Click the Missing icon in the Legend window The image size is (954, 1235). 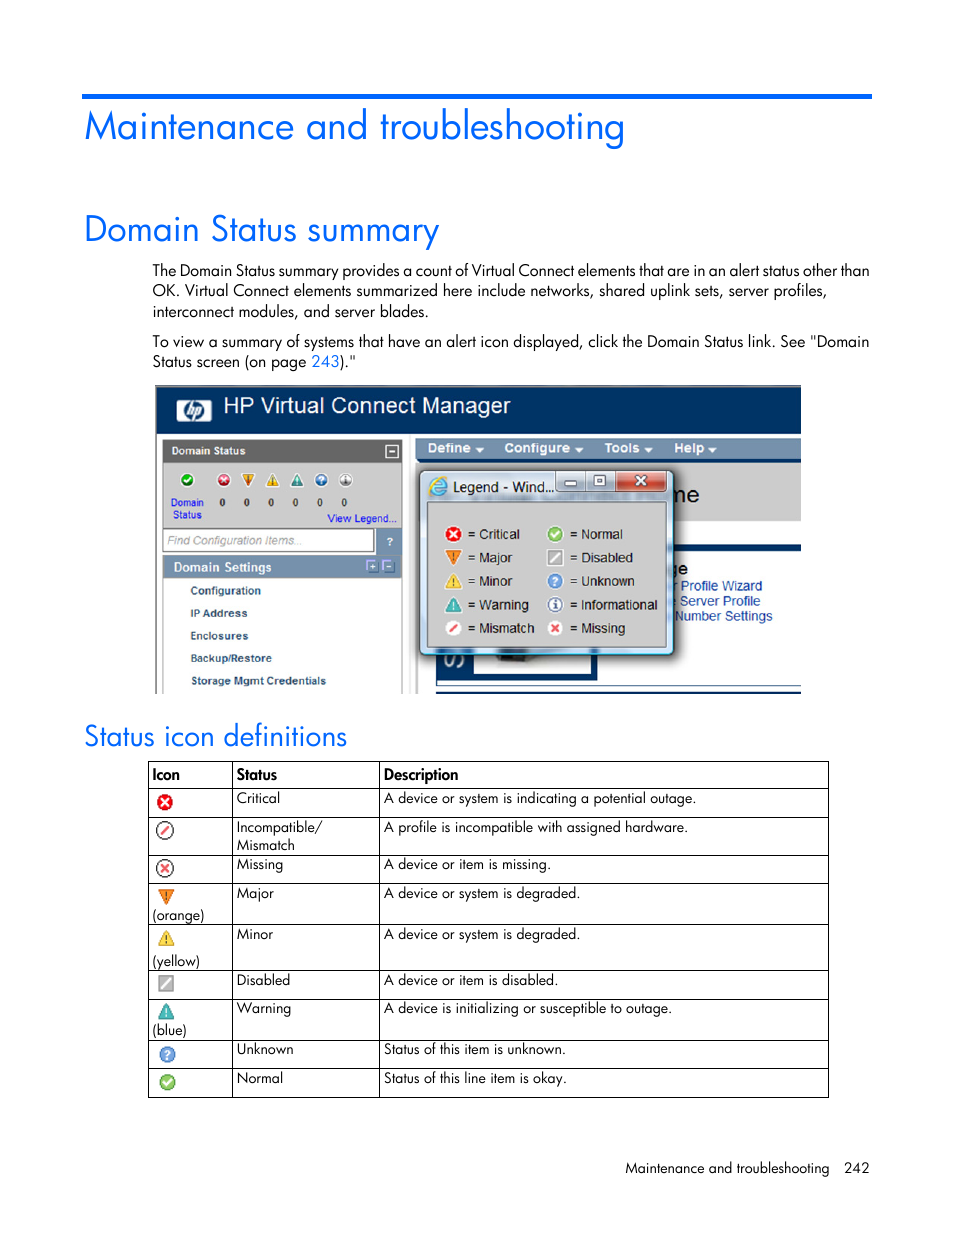(x=555, y=628)
